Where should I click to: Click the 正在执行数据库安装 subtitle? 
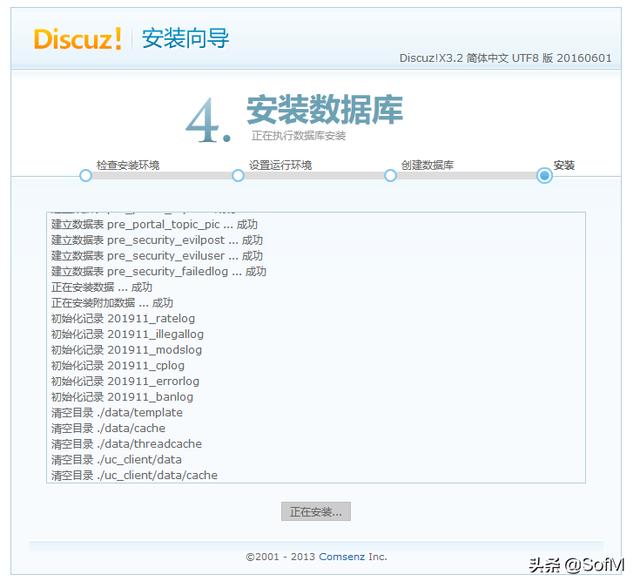299,136
